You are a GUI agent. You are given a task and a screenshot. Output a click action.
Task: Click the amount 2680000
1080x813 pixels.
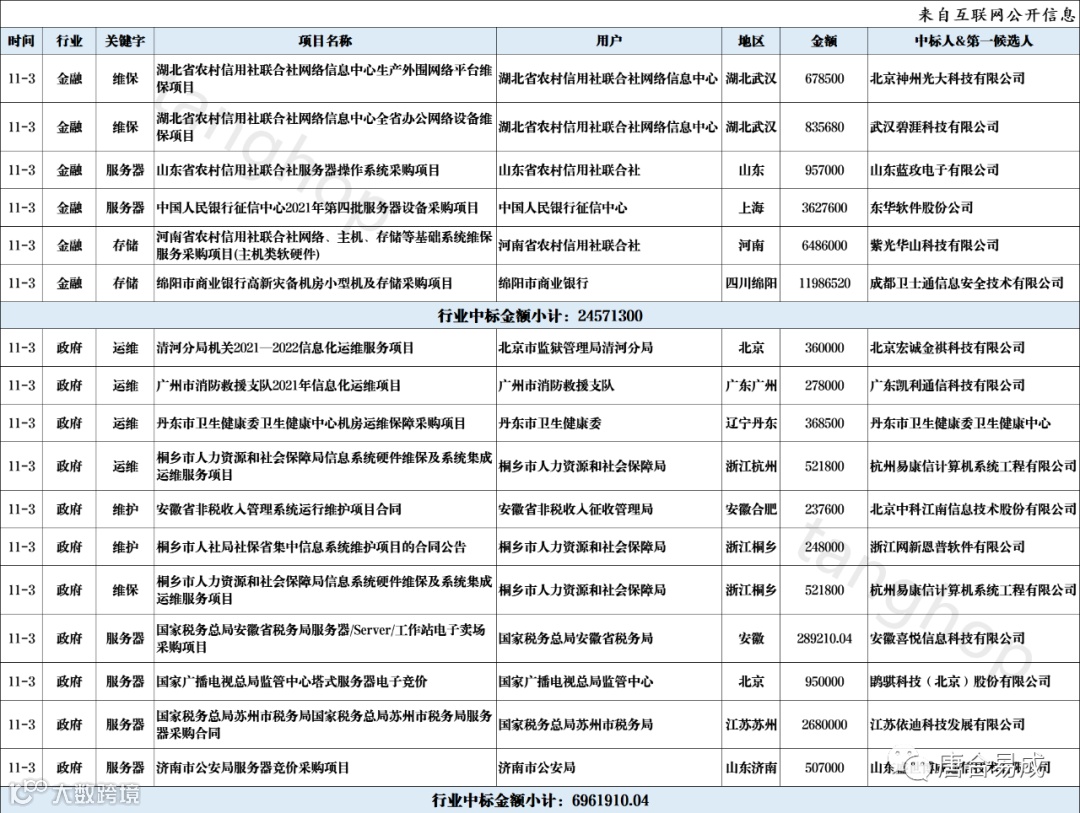tap(824, 725)
